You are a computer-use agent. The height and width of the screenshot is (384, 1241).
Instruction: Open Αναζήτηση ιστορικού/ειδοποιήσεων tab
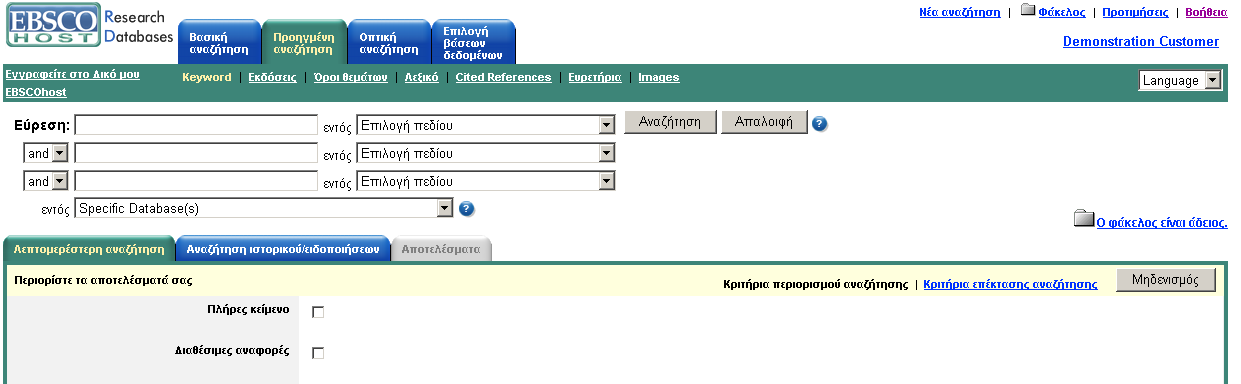click(282, 250)
